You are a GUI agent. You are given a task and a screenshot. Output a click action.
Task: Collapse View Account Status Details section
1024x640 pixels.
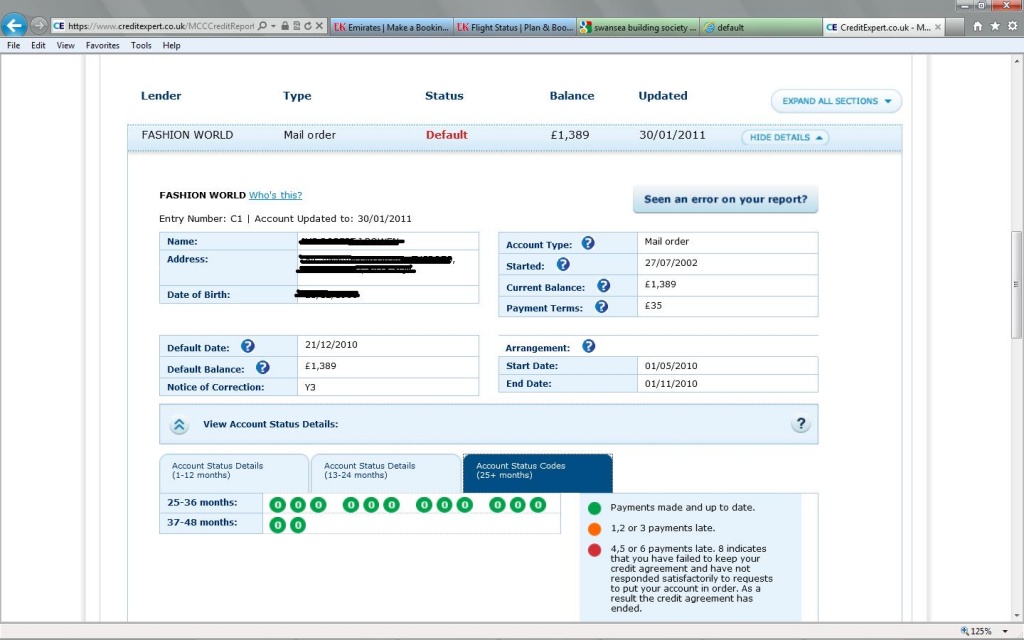179,425
